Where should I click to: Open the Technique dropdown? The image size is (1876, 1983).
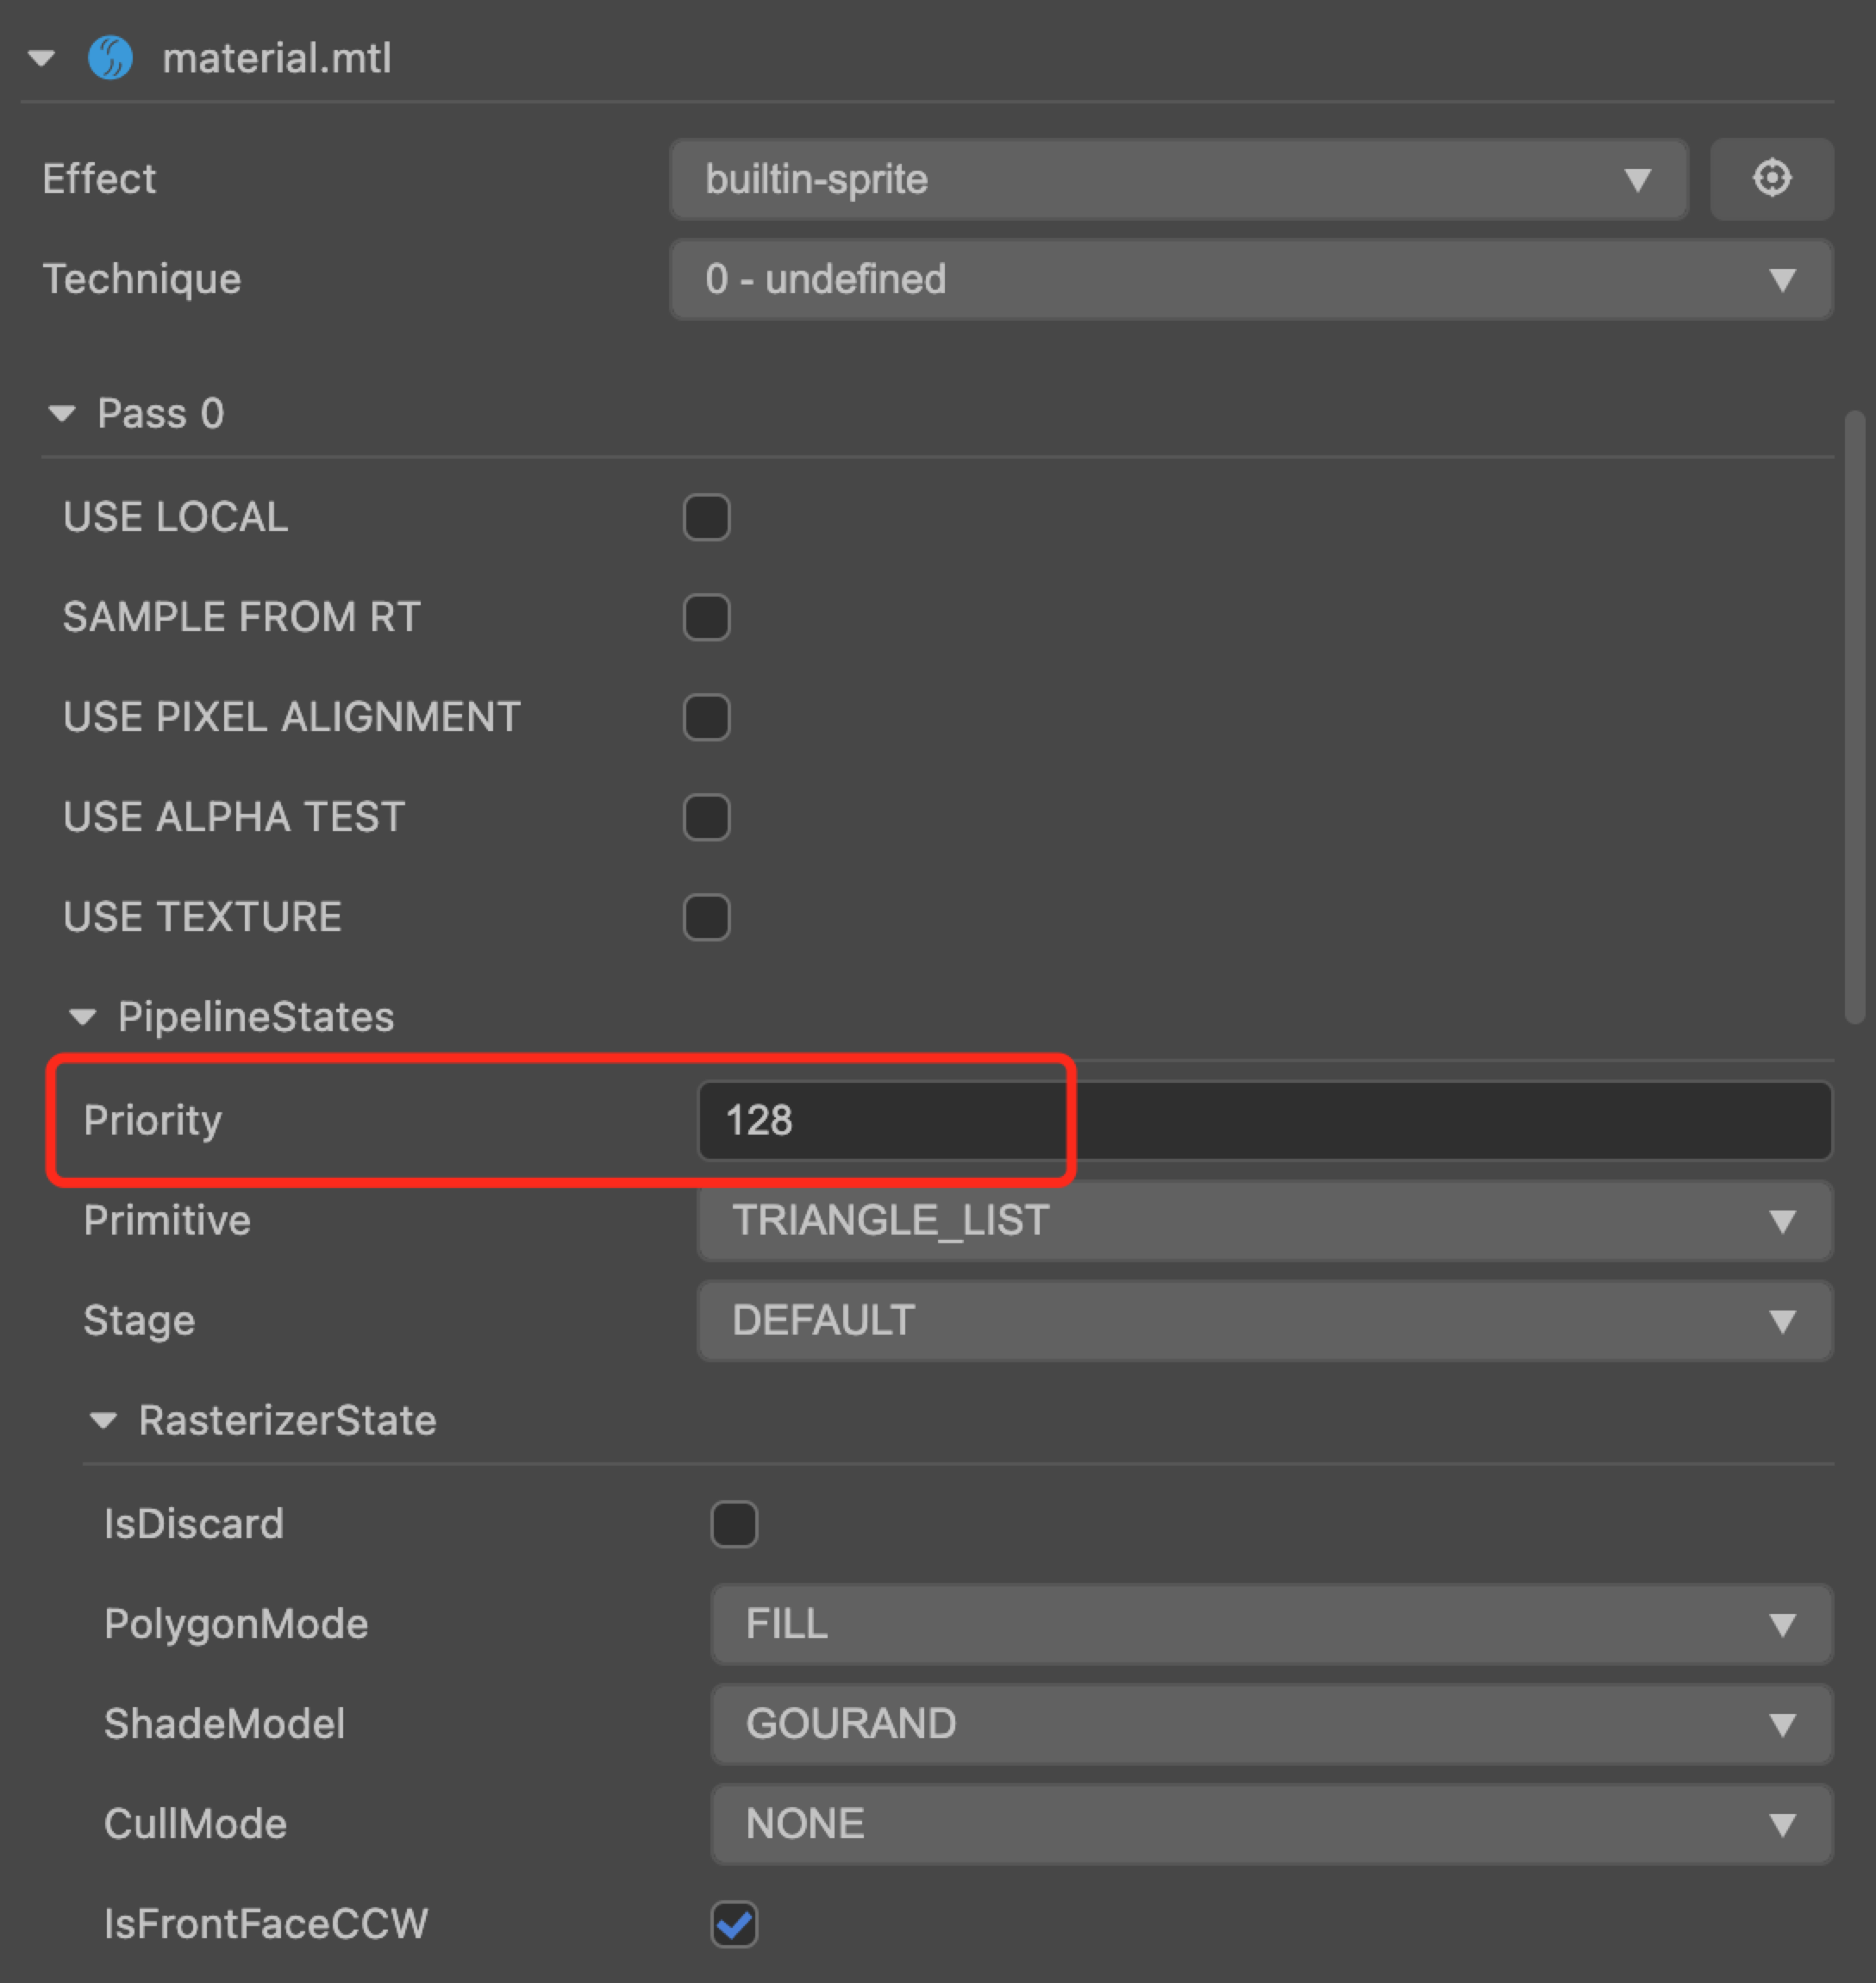pyautogui.click(x=1250, y=279)
